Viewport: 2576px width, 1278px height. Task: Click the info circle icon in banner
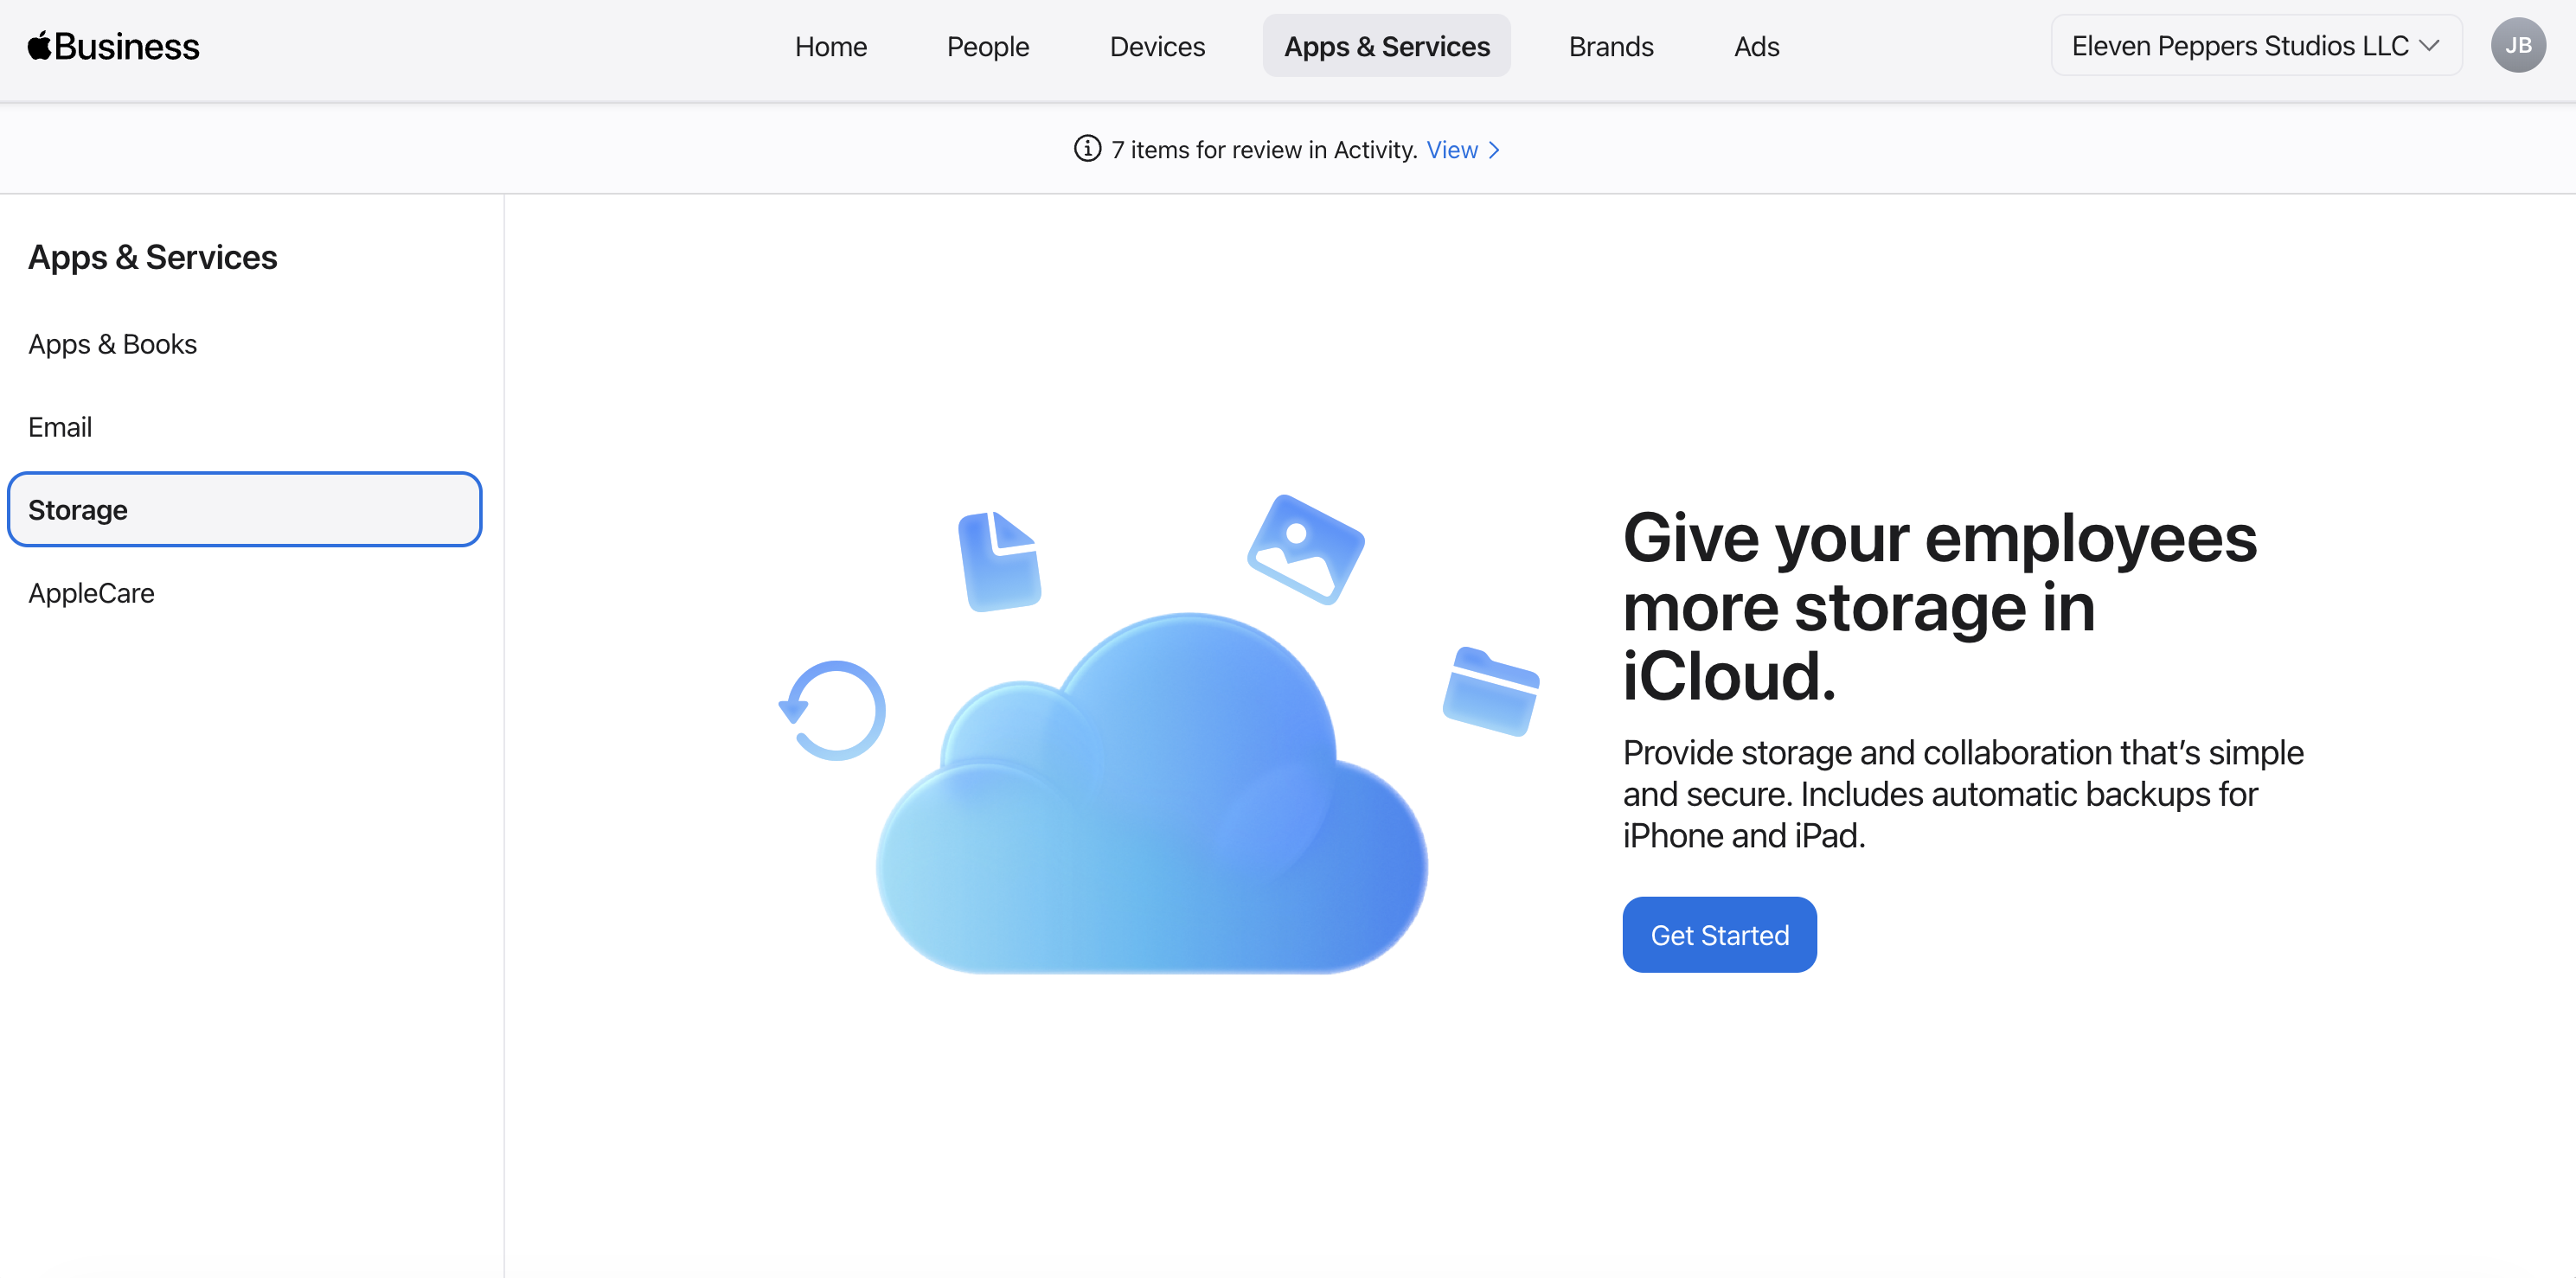click(x=1087, y=149)
